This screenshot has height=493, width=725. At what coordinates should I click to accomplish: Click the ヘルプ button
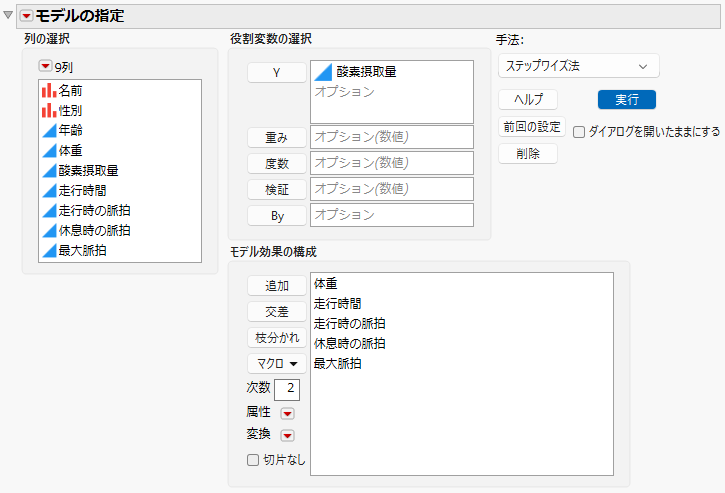point(528,99)
